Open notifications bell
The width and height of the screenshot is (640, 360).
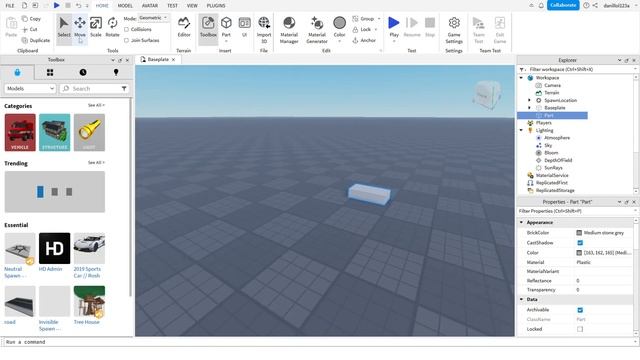click(541, 5)
